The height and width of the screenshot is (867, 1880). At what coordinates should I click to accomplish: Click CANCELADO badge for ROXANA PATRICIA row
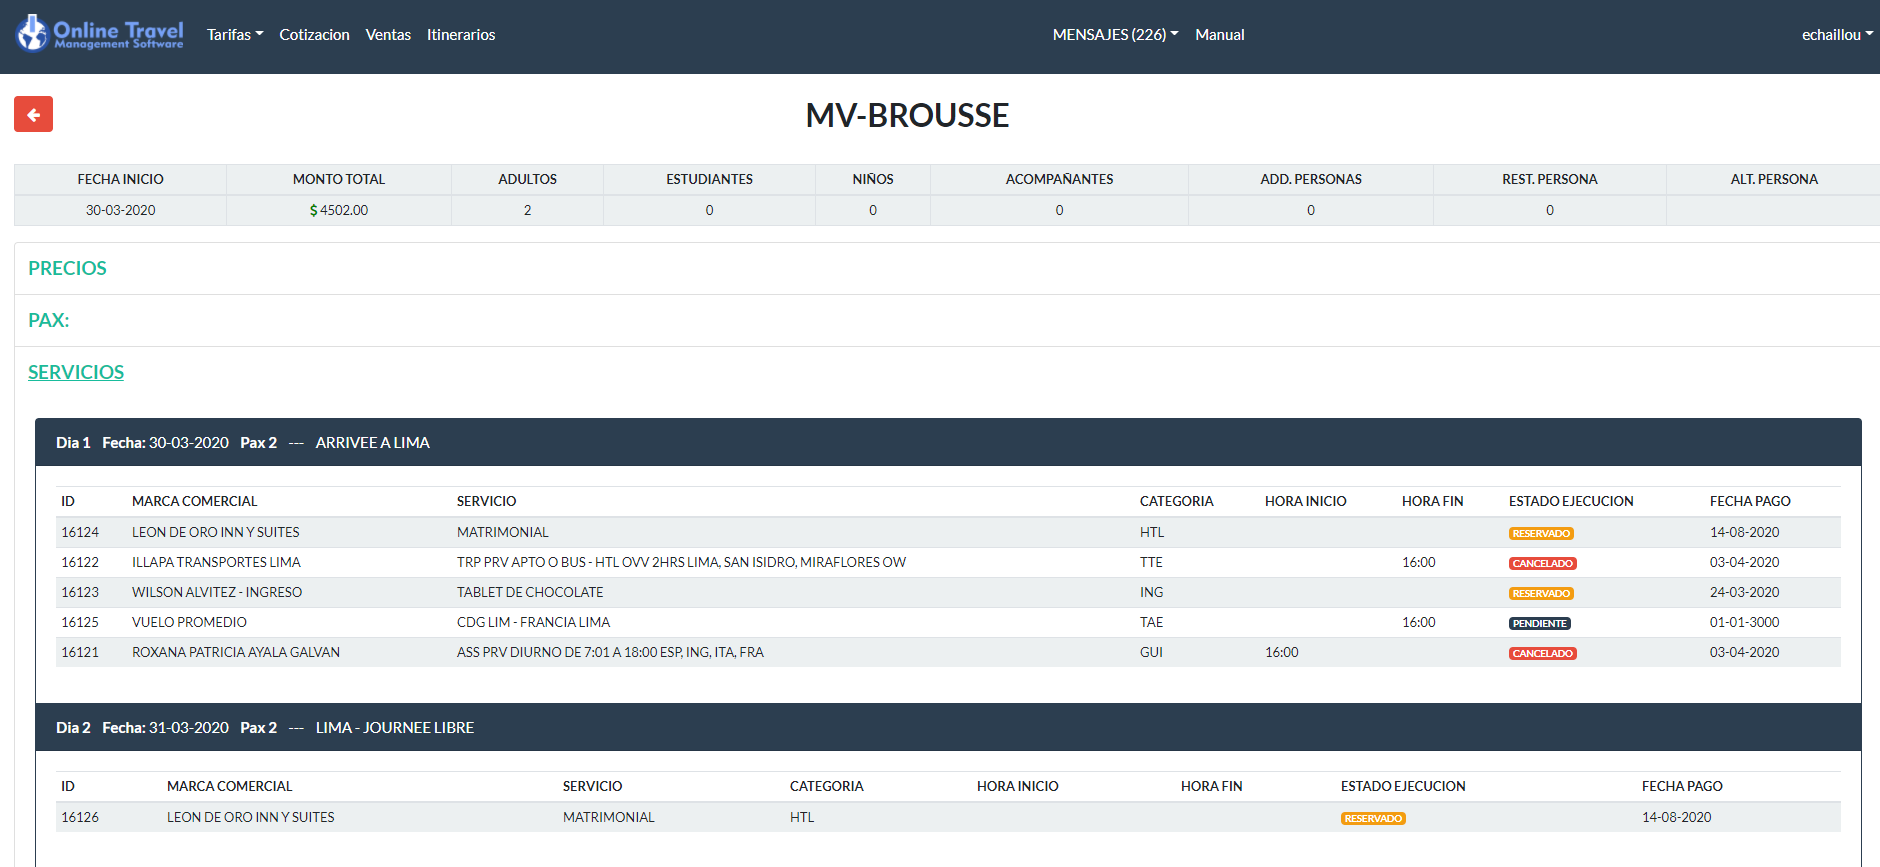pos(1542,653)
